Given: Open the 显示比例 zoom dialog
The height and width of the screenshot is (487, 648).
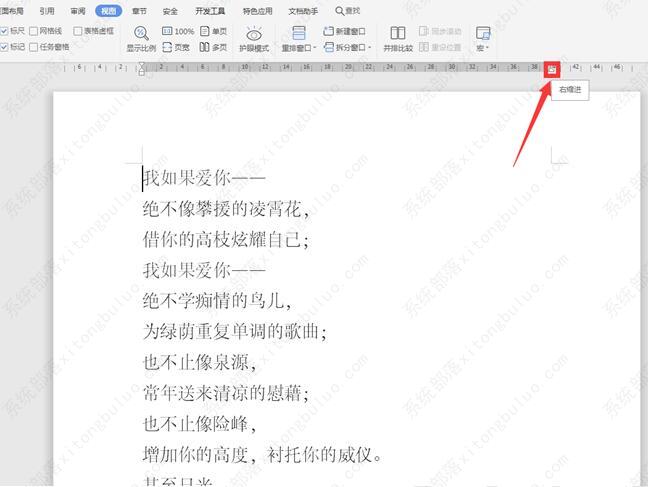Looking at the screenshot, I should pyautogui.click(x=141, y=39).
